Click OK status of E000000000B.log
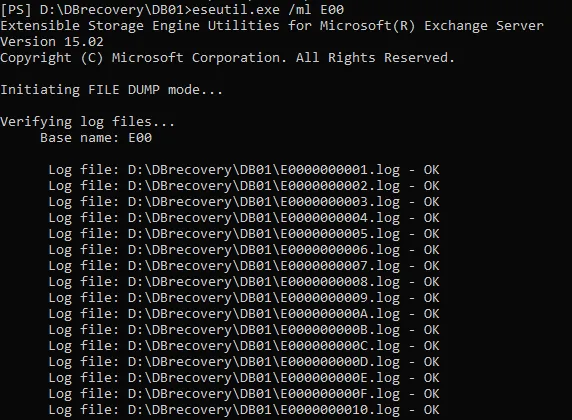 (432, 330)
